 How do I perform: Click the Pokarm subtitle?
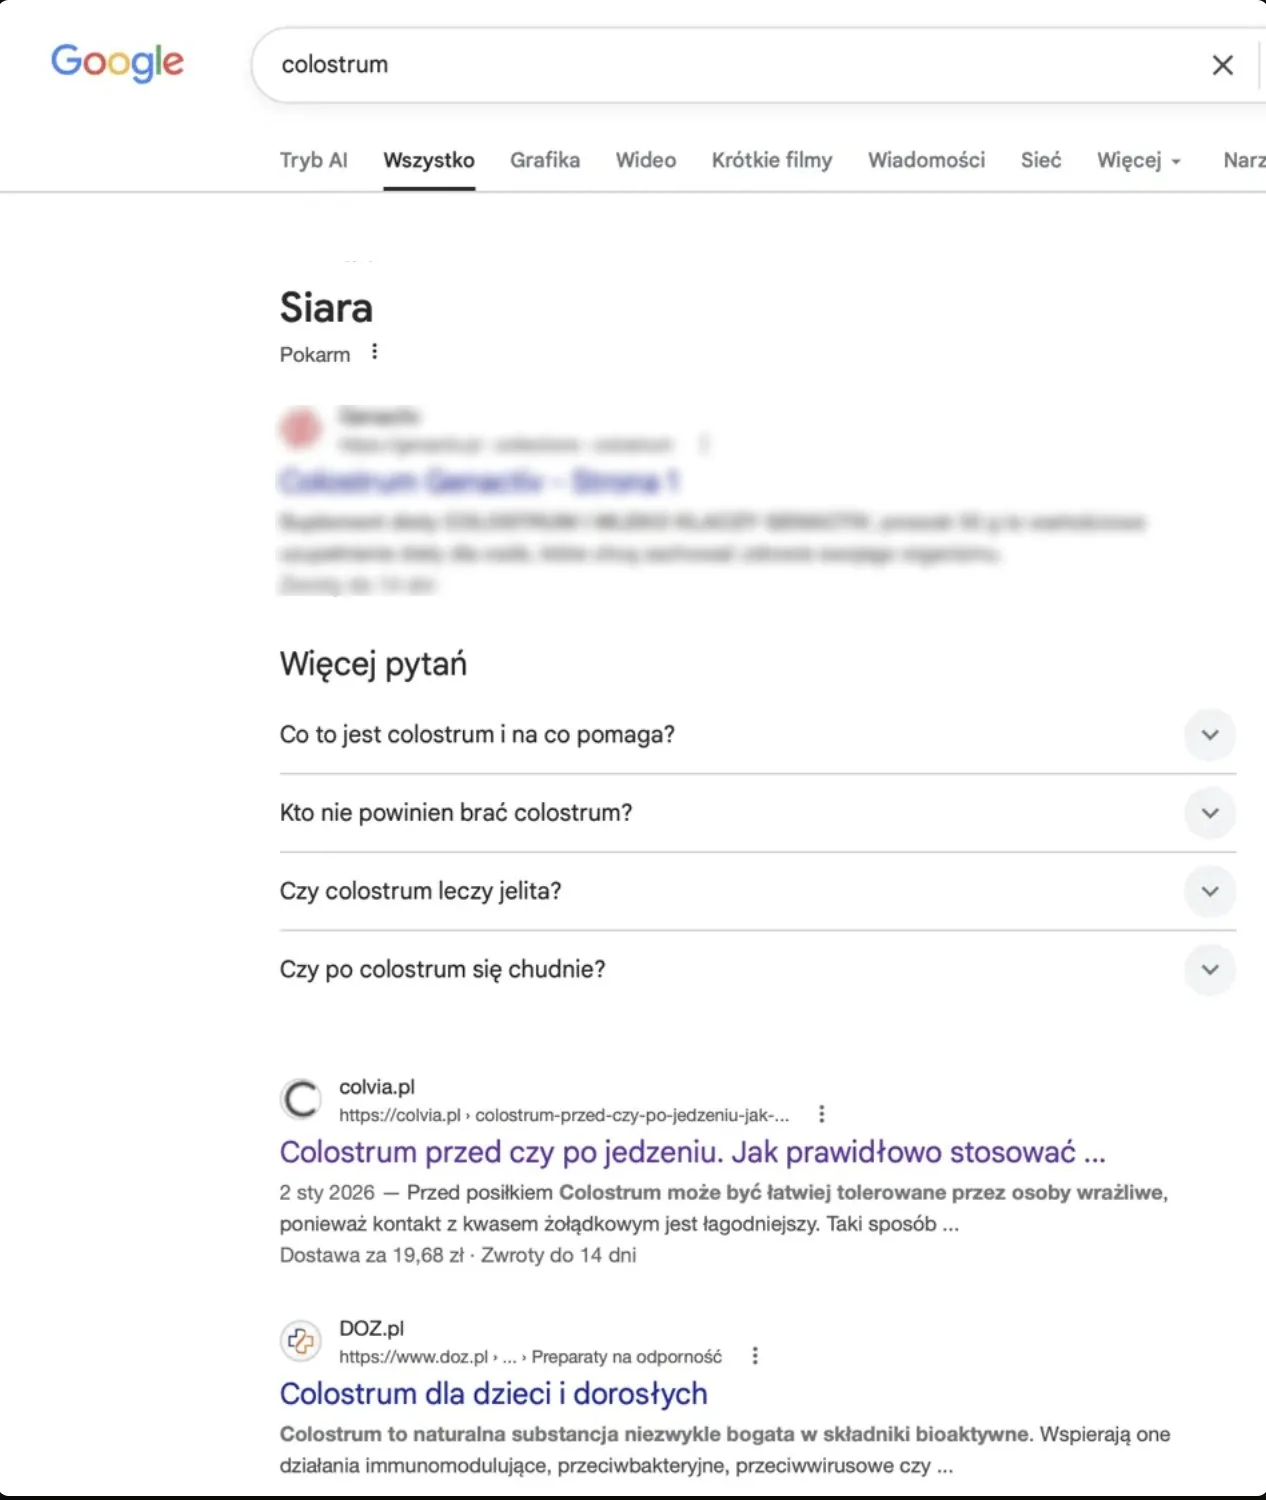coord(315,355)
